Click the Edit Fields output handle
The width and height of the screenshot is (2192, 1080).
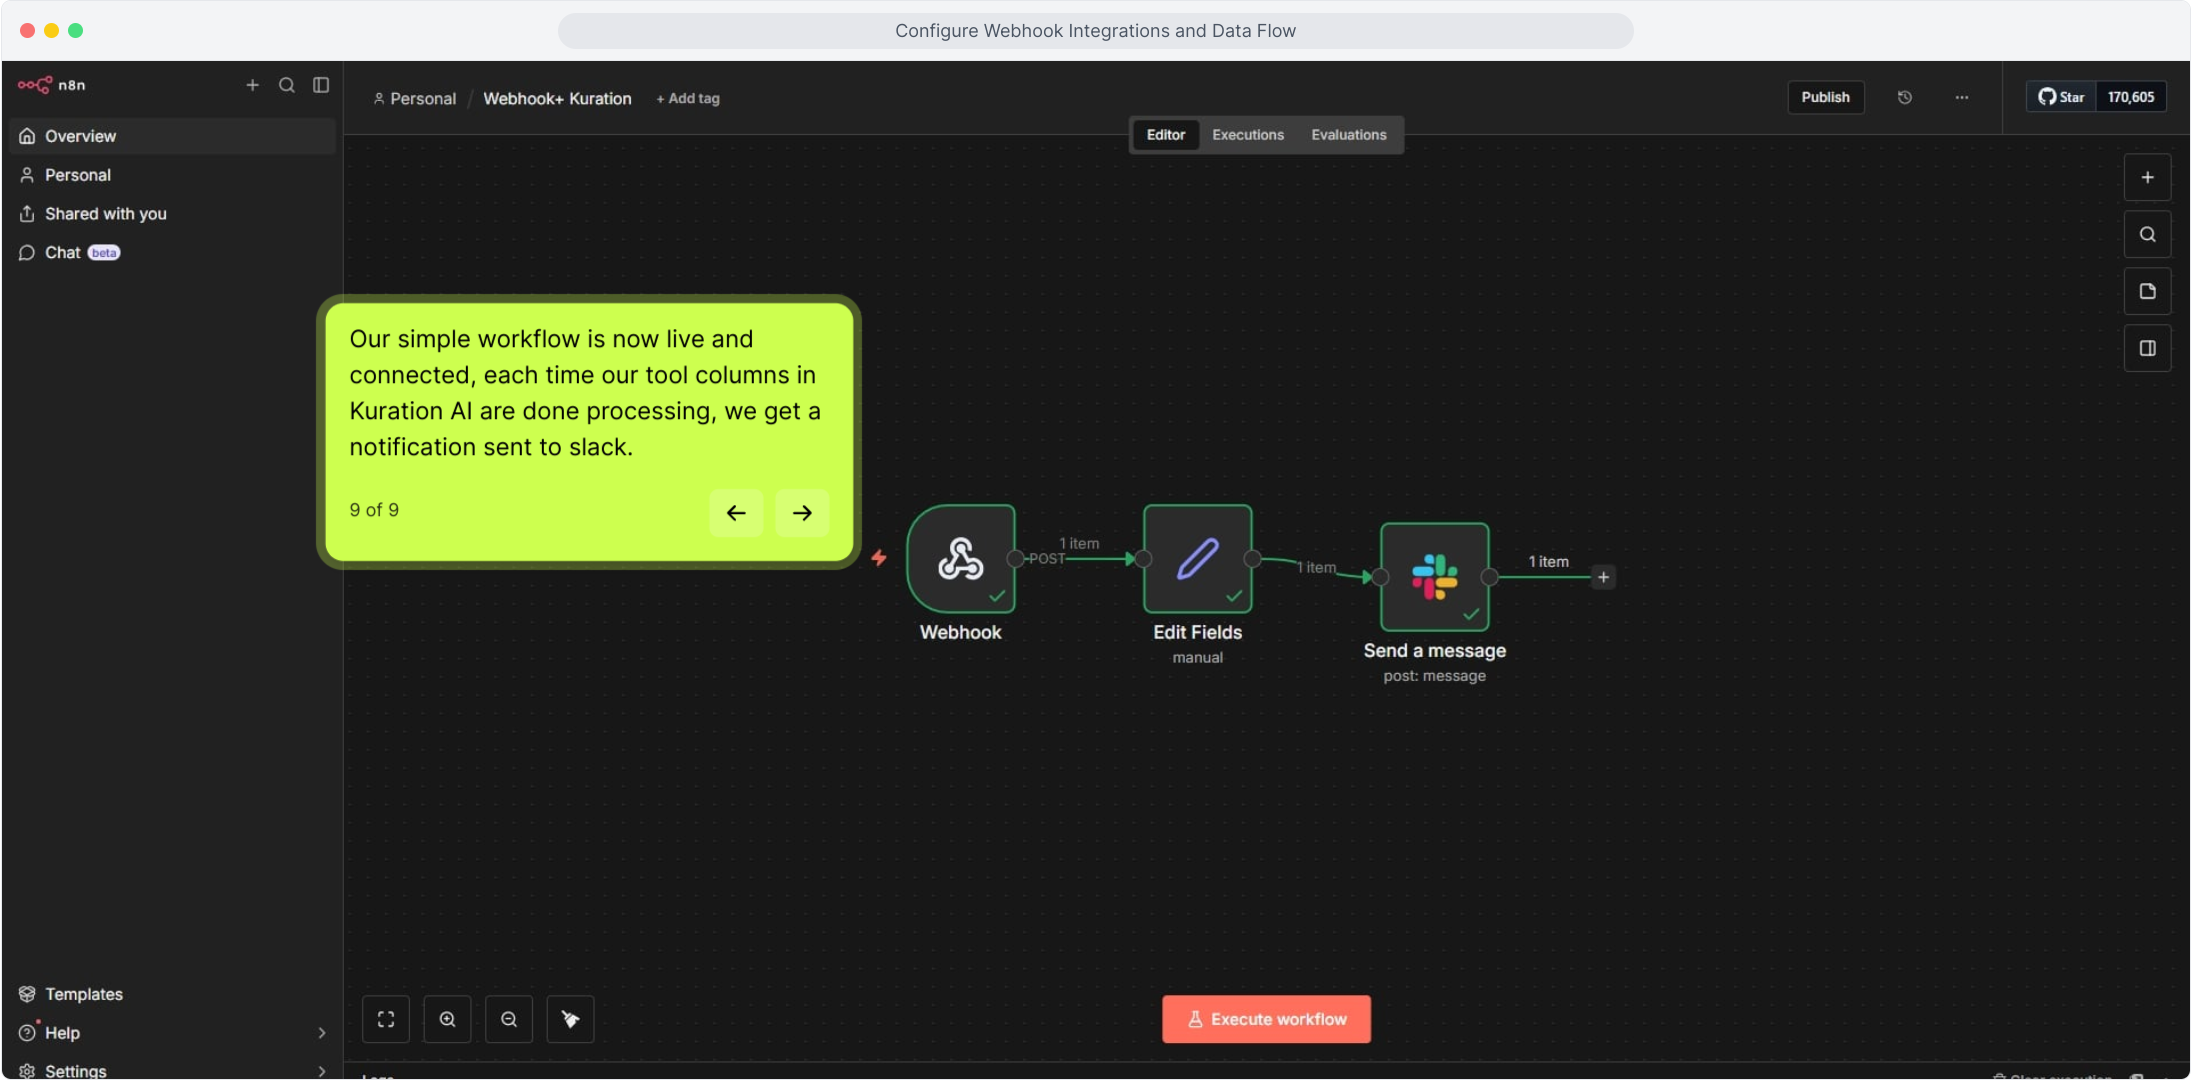coord(1252,559)
